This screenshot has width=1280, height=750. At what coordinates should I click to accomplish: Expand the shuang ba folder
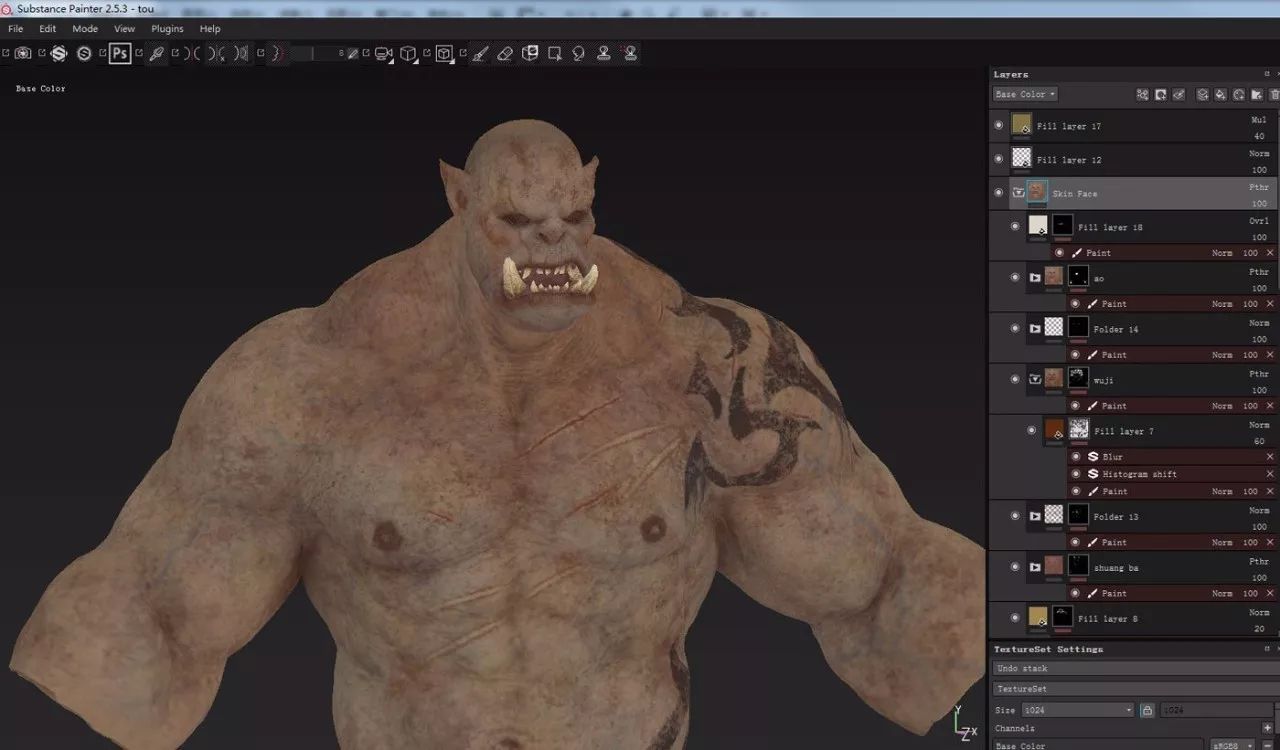pyautogui.click(x=1035, y=567)
